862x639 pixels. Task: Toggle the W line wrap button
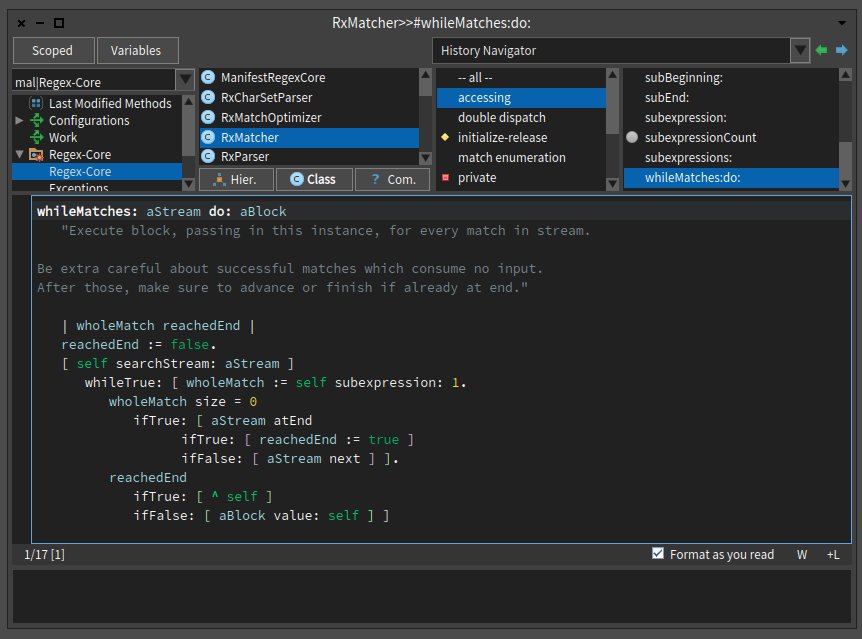click(802, 554)
